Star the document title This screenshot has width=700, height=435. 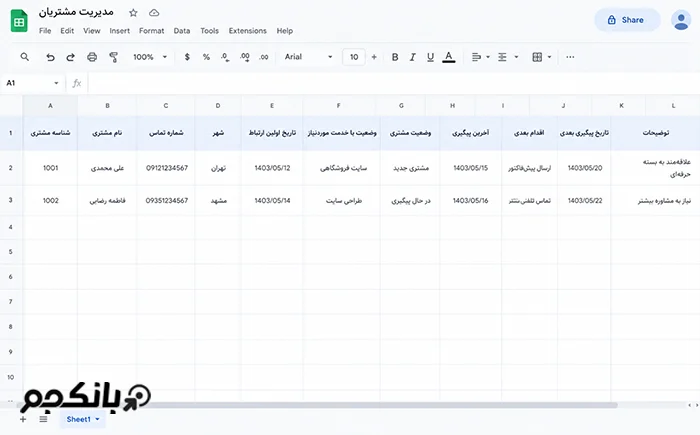133,13
